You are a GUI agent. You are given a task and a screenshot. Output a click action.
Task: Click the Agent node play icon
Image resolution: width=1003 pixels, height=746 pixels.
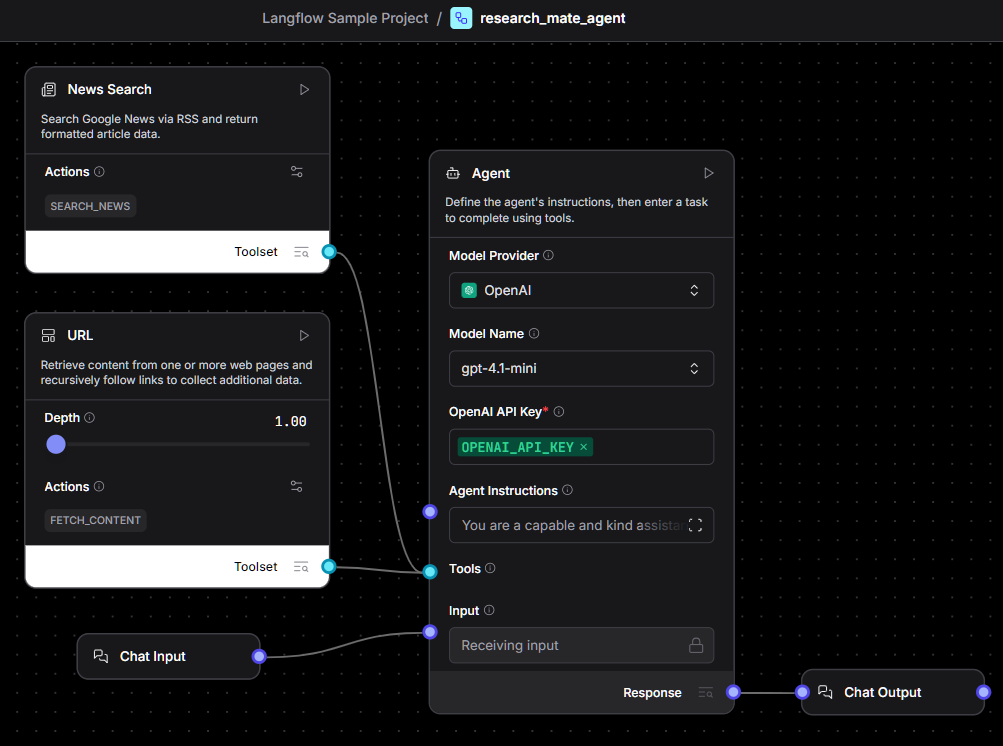pyautogui.click(x=709, y=174)
